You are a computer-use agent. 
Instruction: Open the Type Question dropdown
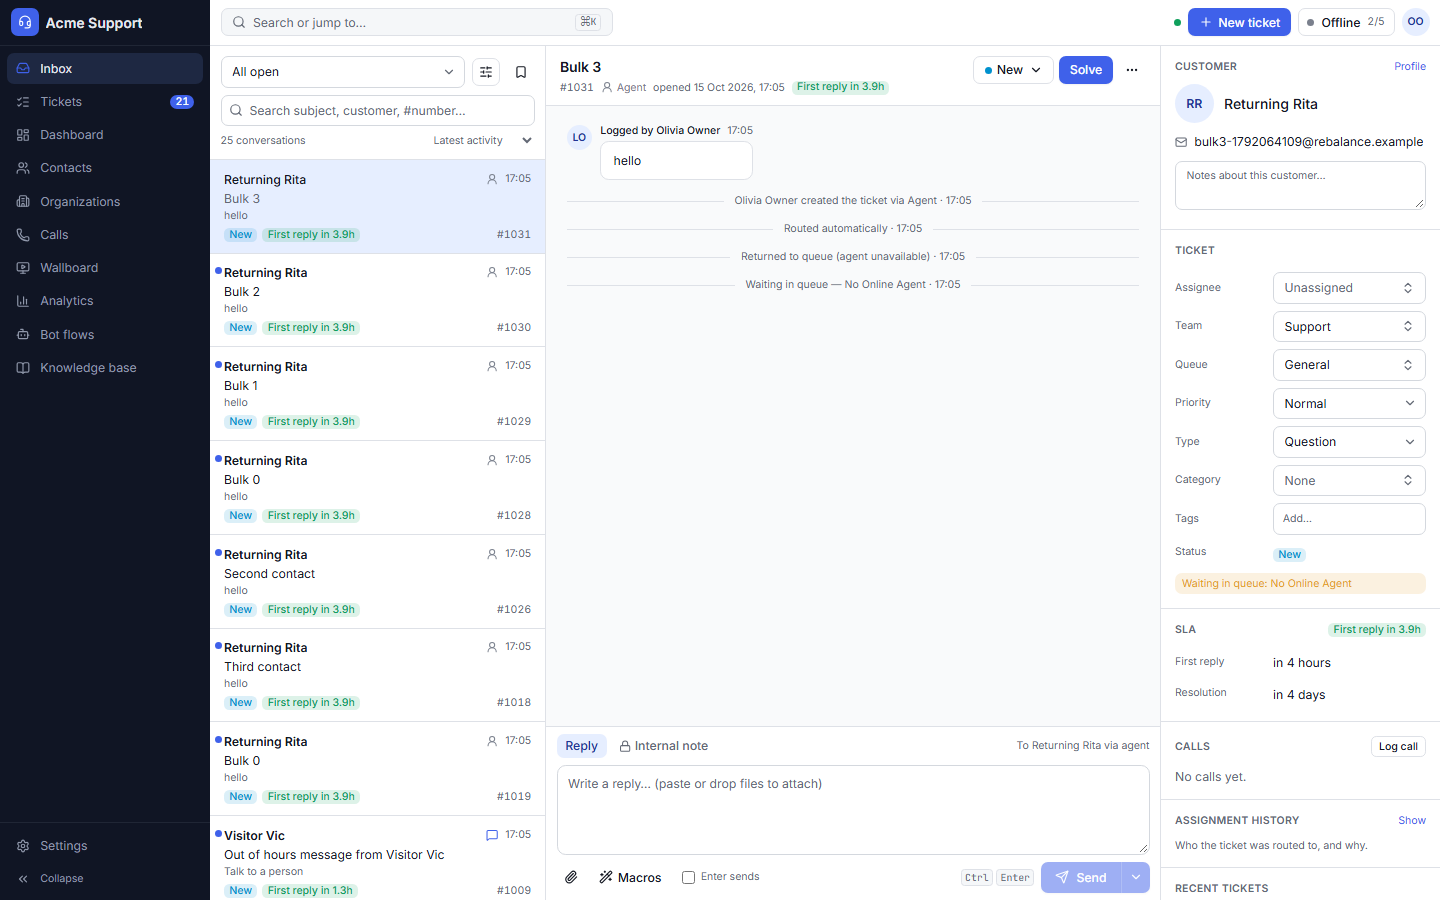click(1349, 442)
